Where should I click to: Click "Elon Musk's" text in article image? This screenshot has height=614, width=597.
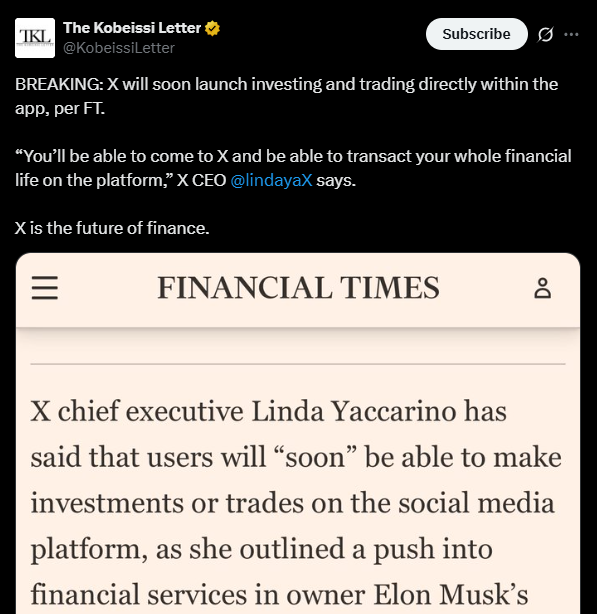click(451, 595)
